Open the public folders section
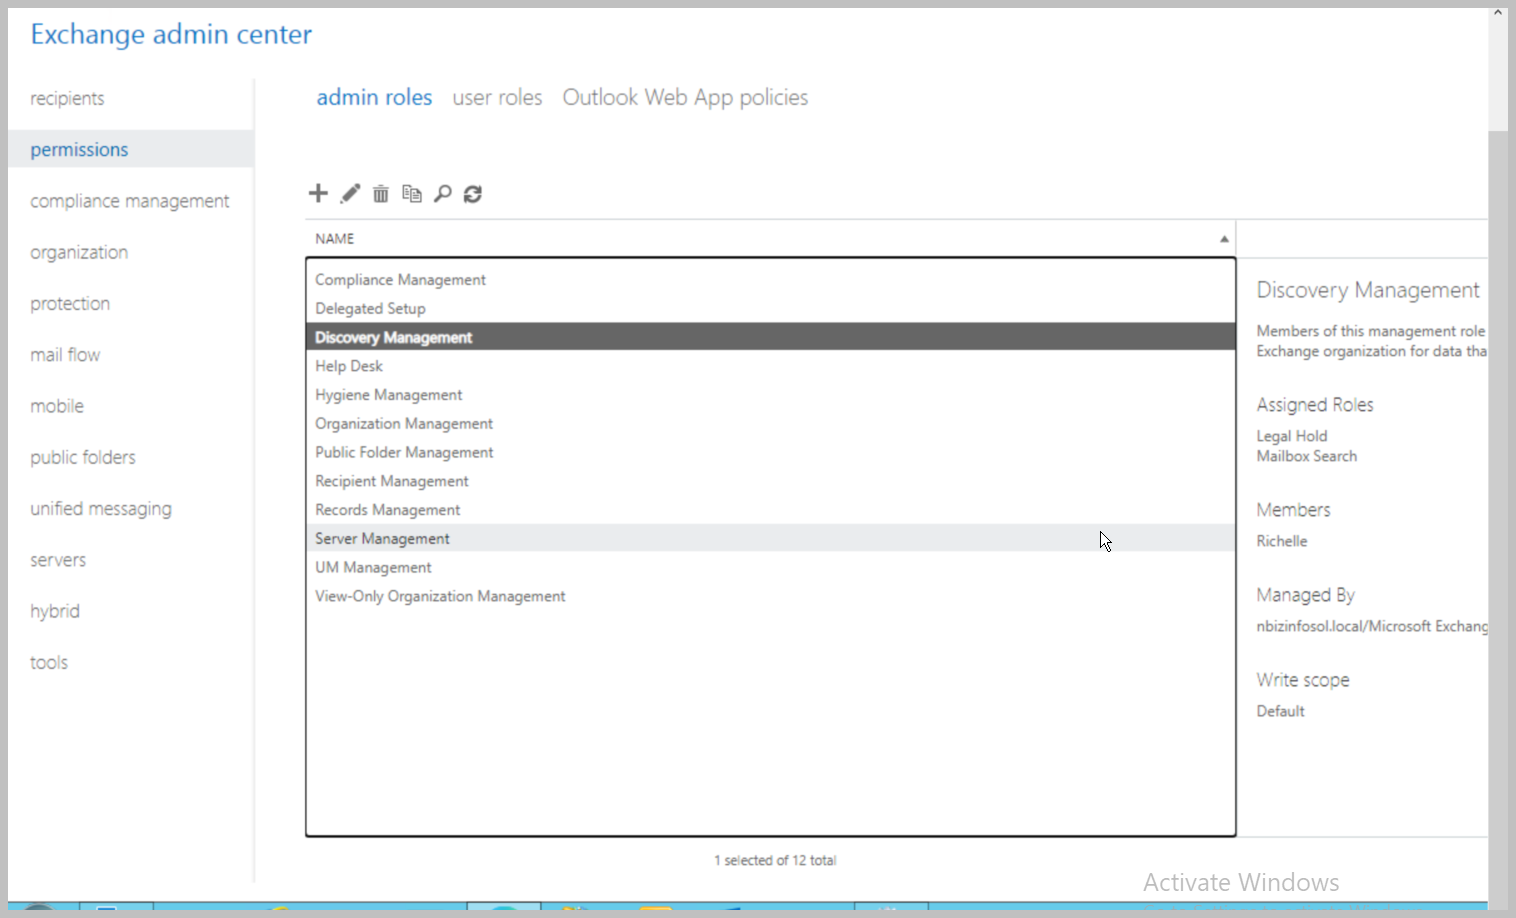The width and height of the screenshot is (1516, 918). 83,457
